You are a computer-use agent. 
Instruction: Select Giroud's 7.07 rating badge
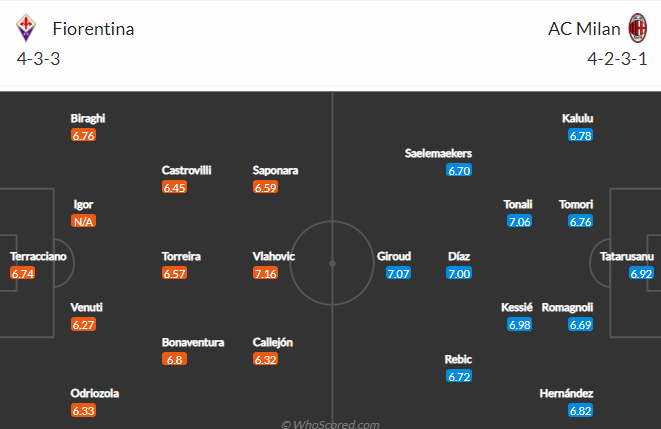[x=398, y=273]
